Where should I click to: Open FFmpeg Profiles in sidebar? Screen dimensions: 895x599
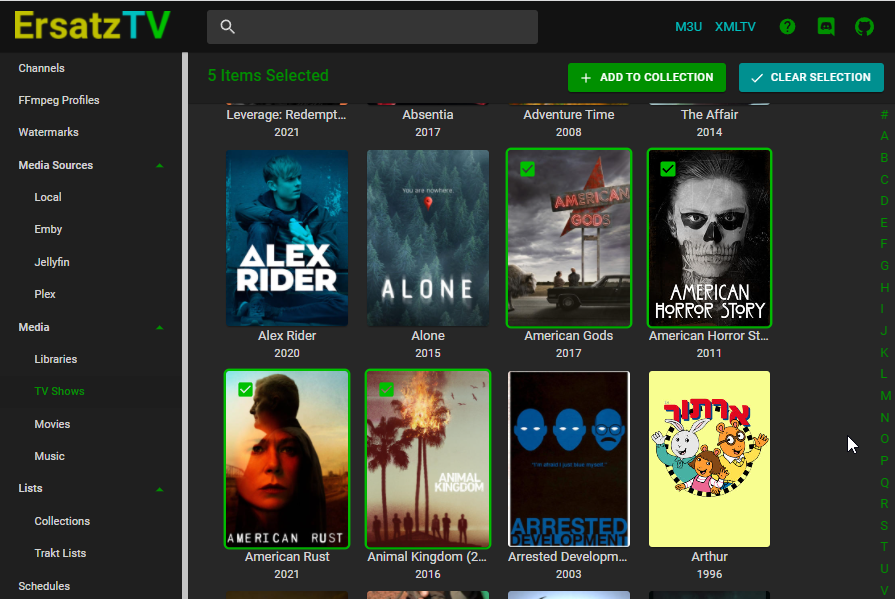coord(59,100)
